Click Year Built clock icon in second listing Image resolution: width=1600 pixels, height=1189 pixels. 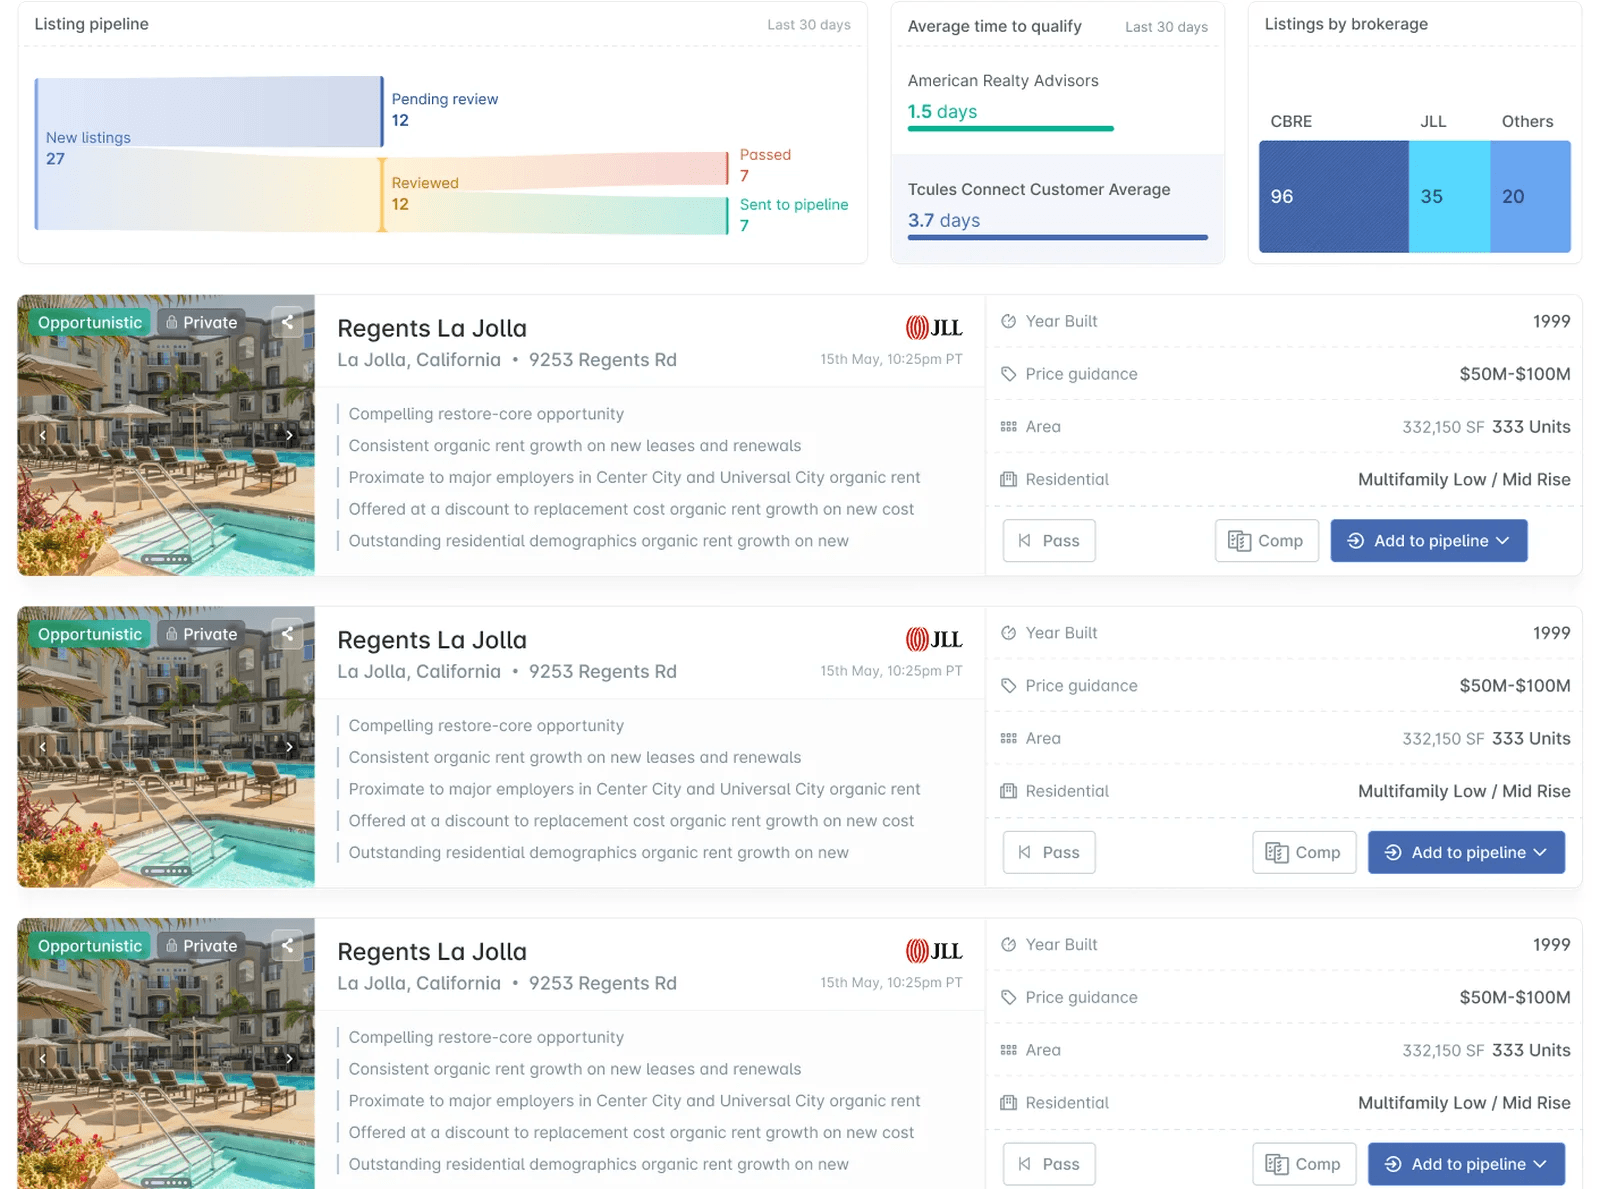click(1008, 633)
